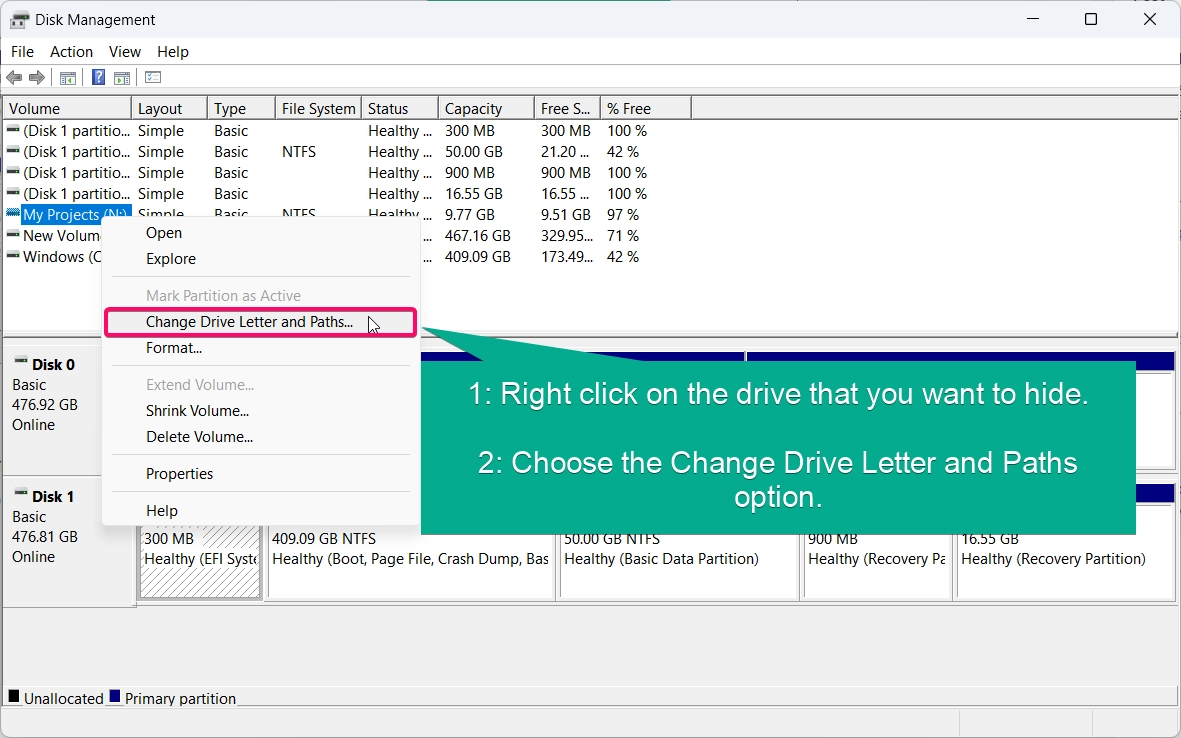1181x738 pixels.
Task: Choose Properties in the context menu
Action: pyautogui.click(x=179, y=474)
